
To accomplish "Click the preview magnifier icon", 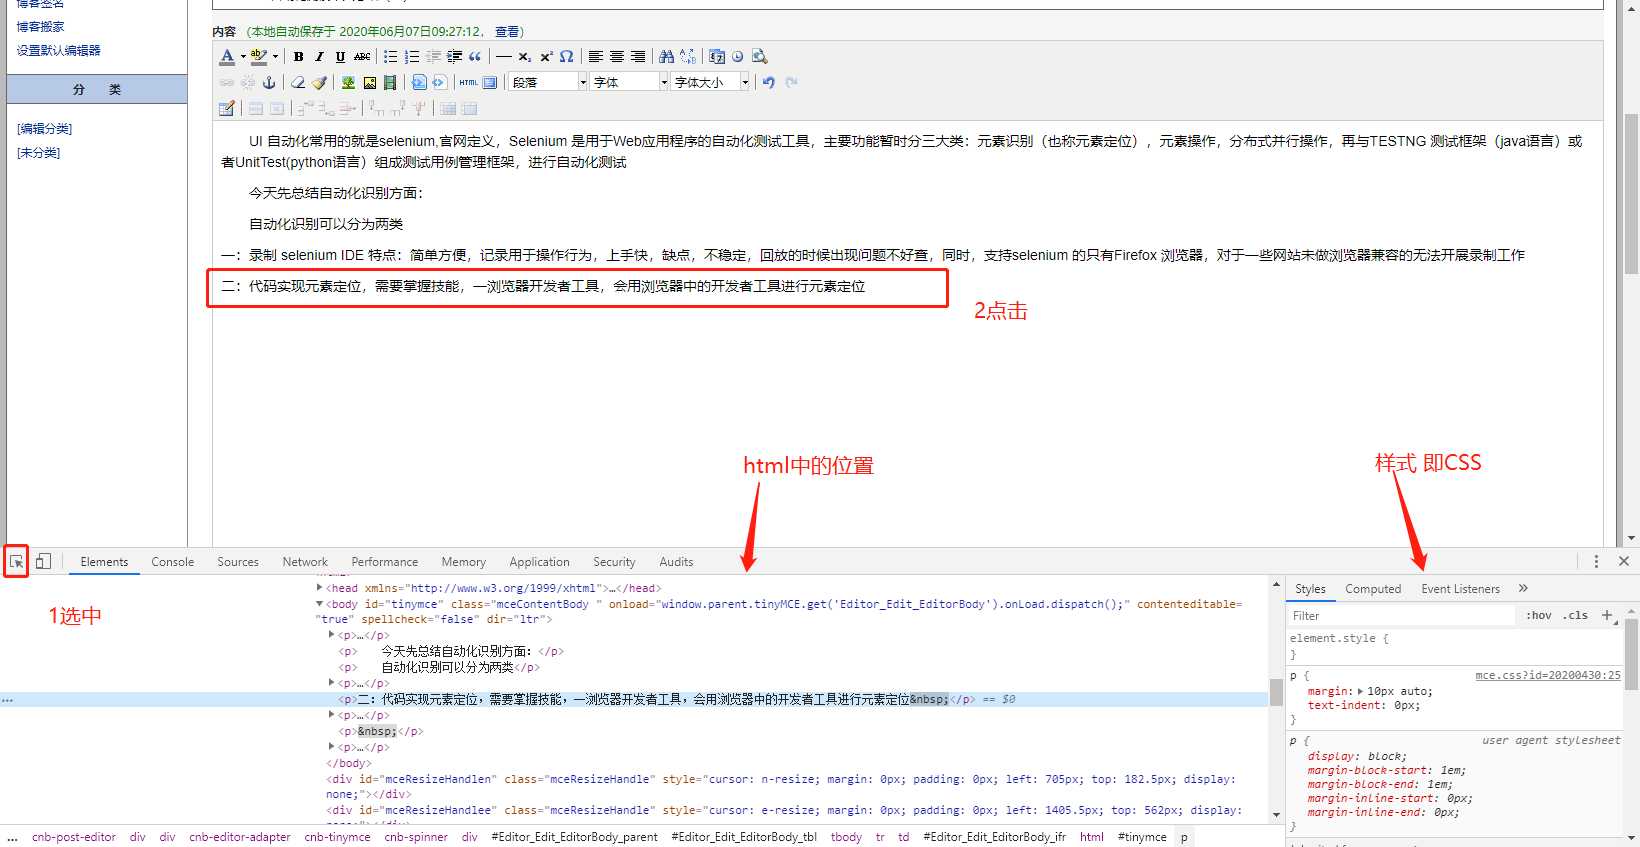I will tap(759, 57).
